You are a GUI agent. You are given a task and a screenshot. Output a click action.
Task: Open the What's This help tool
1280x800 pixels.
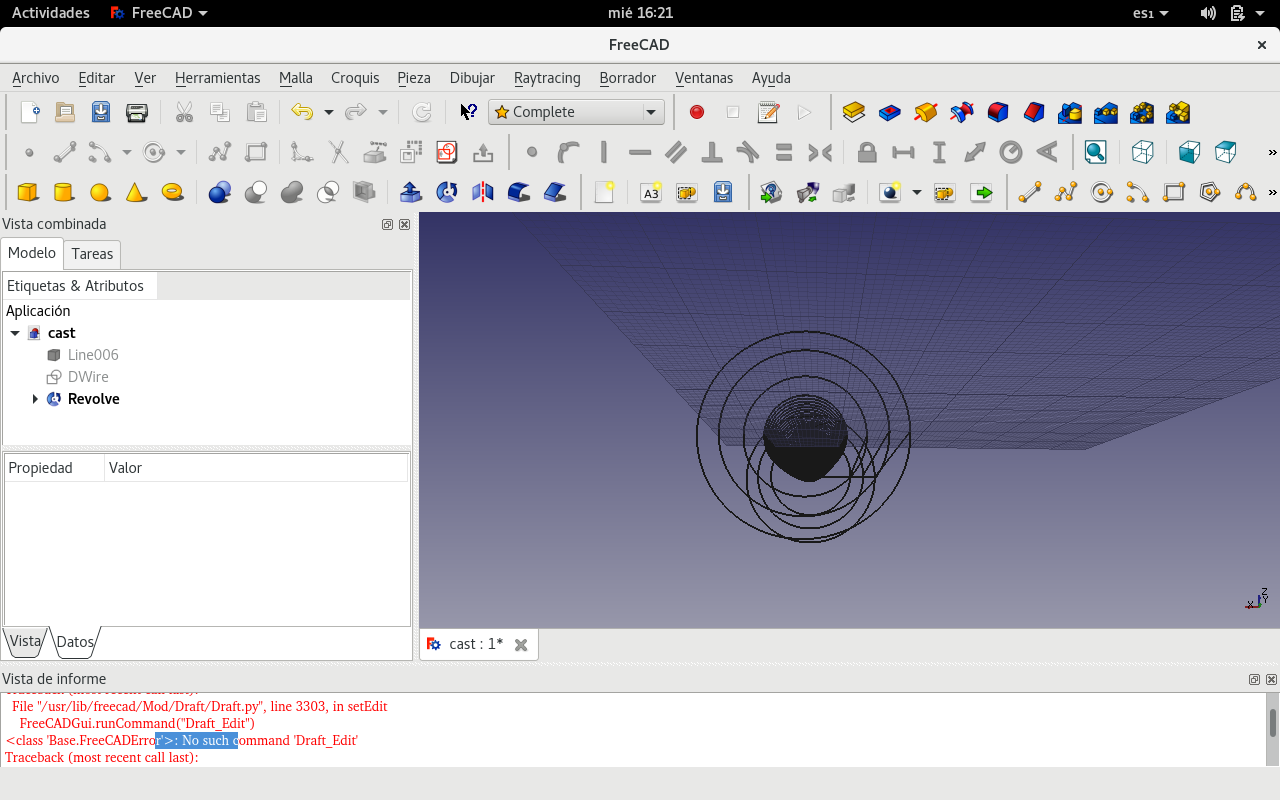(x=468, y=112)
